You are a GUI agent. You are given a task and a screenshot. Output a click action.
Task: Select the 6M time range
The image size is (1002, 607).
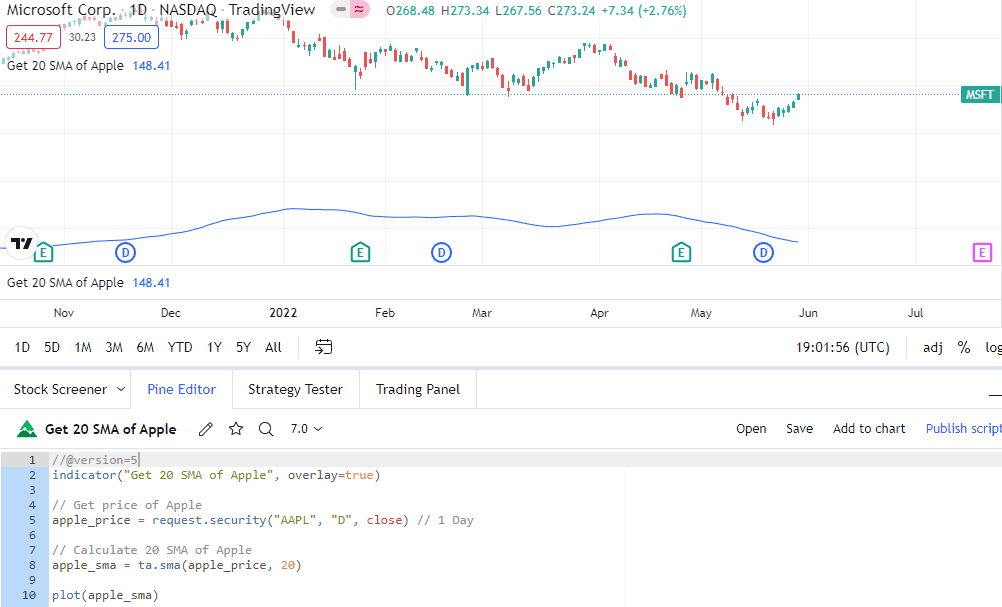click(145, 348)
